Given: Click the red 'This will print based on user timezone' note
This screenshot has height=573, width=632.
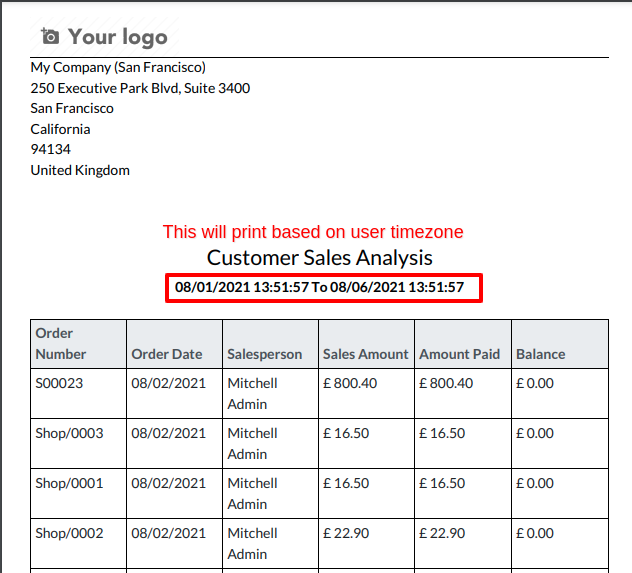Looking at the screenshot, I should pos(313,232).
